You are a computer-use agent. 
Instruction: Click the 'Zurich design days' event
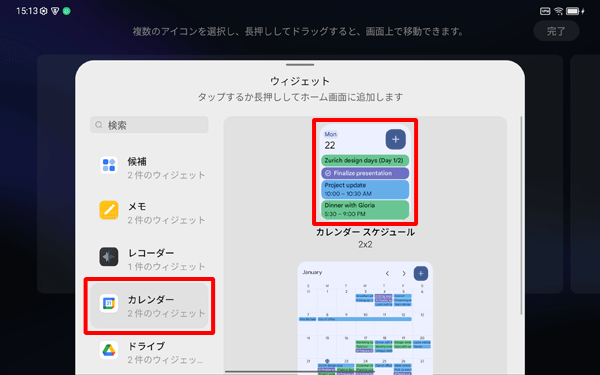(365, 160)
